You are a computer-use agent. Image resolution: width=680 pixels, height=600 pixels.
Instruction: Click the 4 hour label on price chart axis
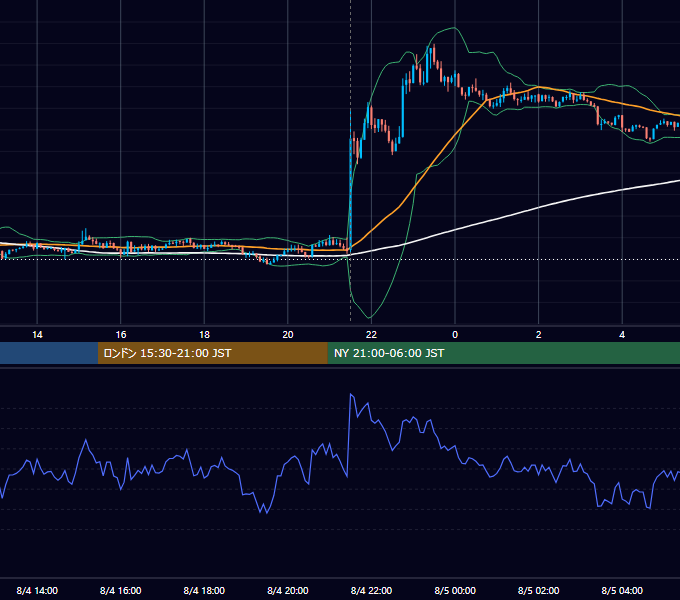click(622, 335)
